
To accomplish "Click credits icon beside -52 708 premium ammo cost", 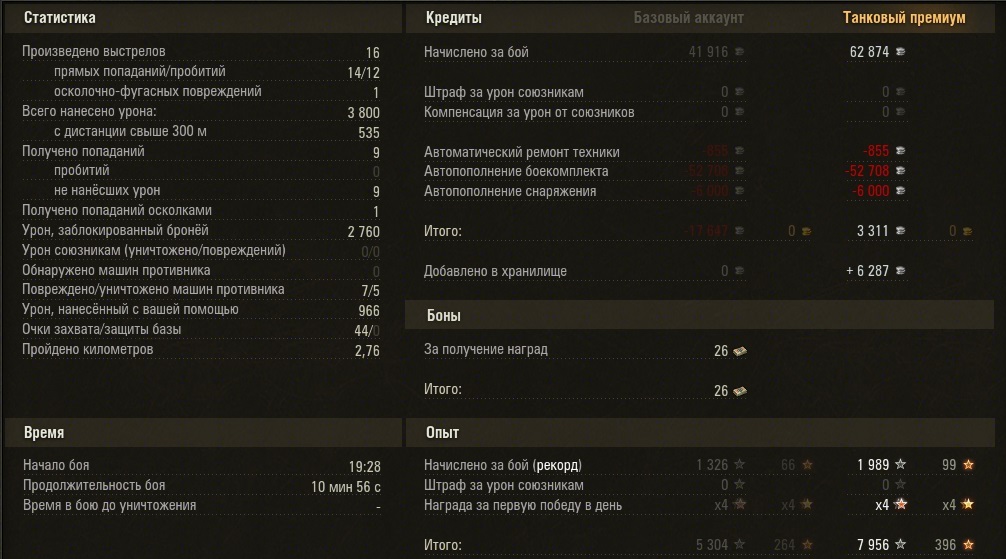I will (x=900, y=172).
